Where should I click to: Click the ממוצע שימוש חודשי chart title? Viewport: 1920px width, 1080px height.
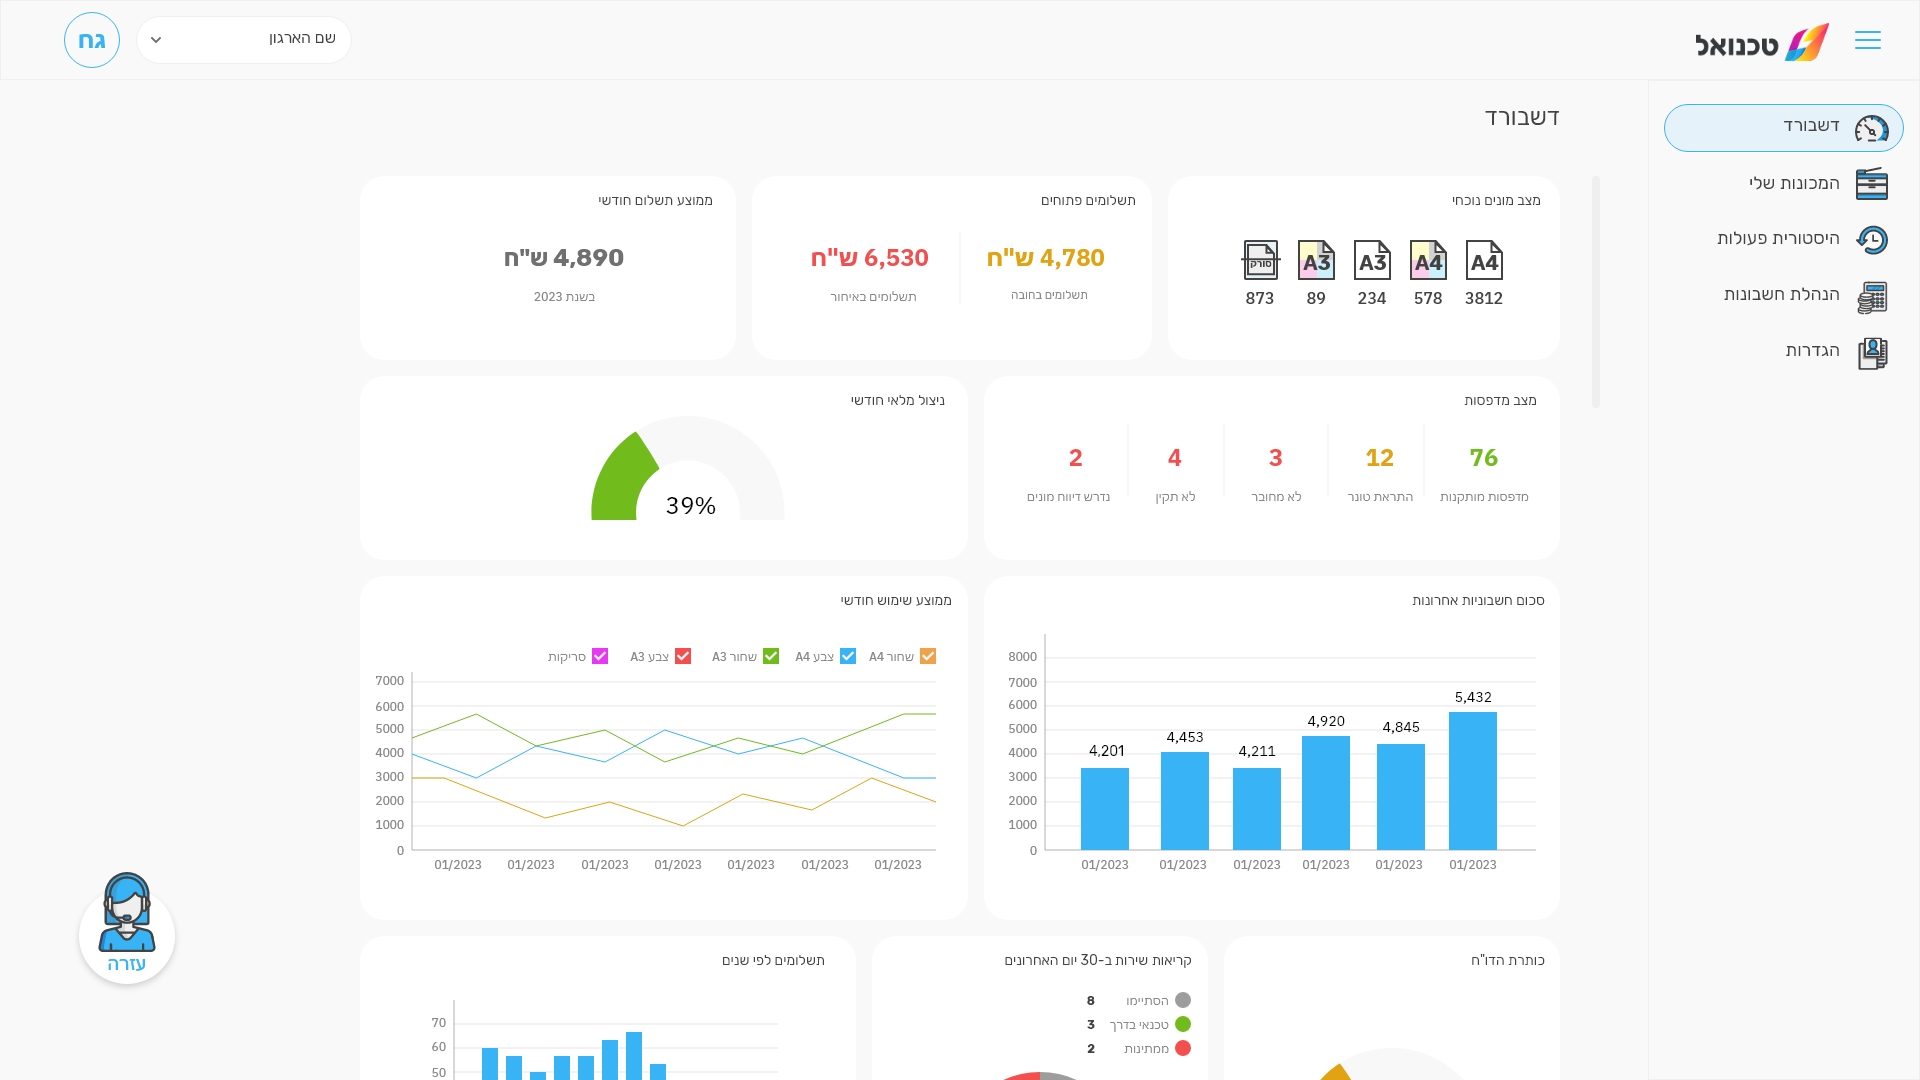(896, 601)
